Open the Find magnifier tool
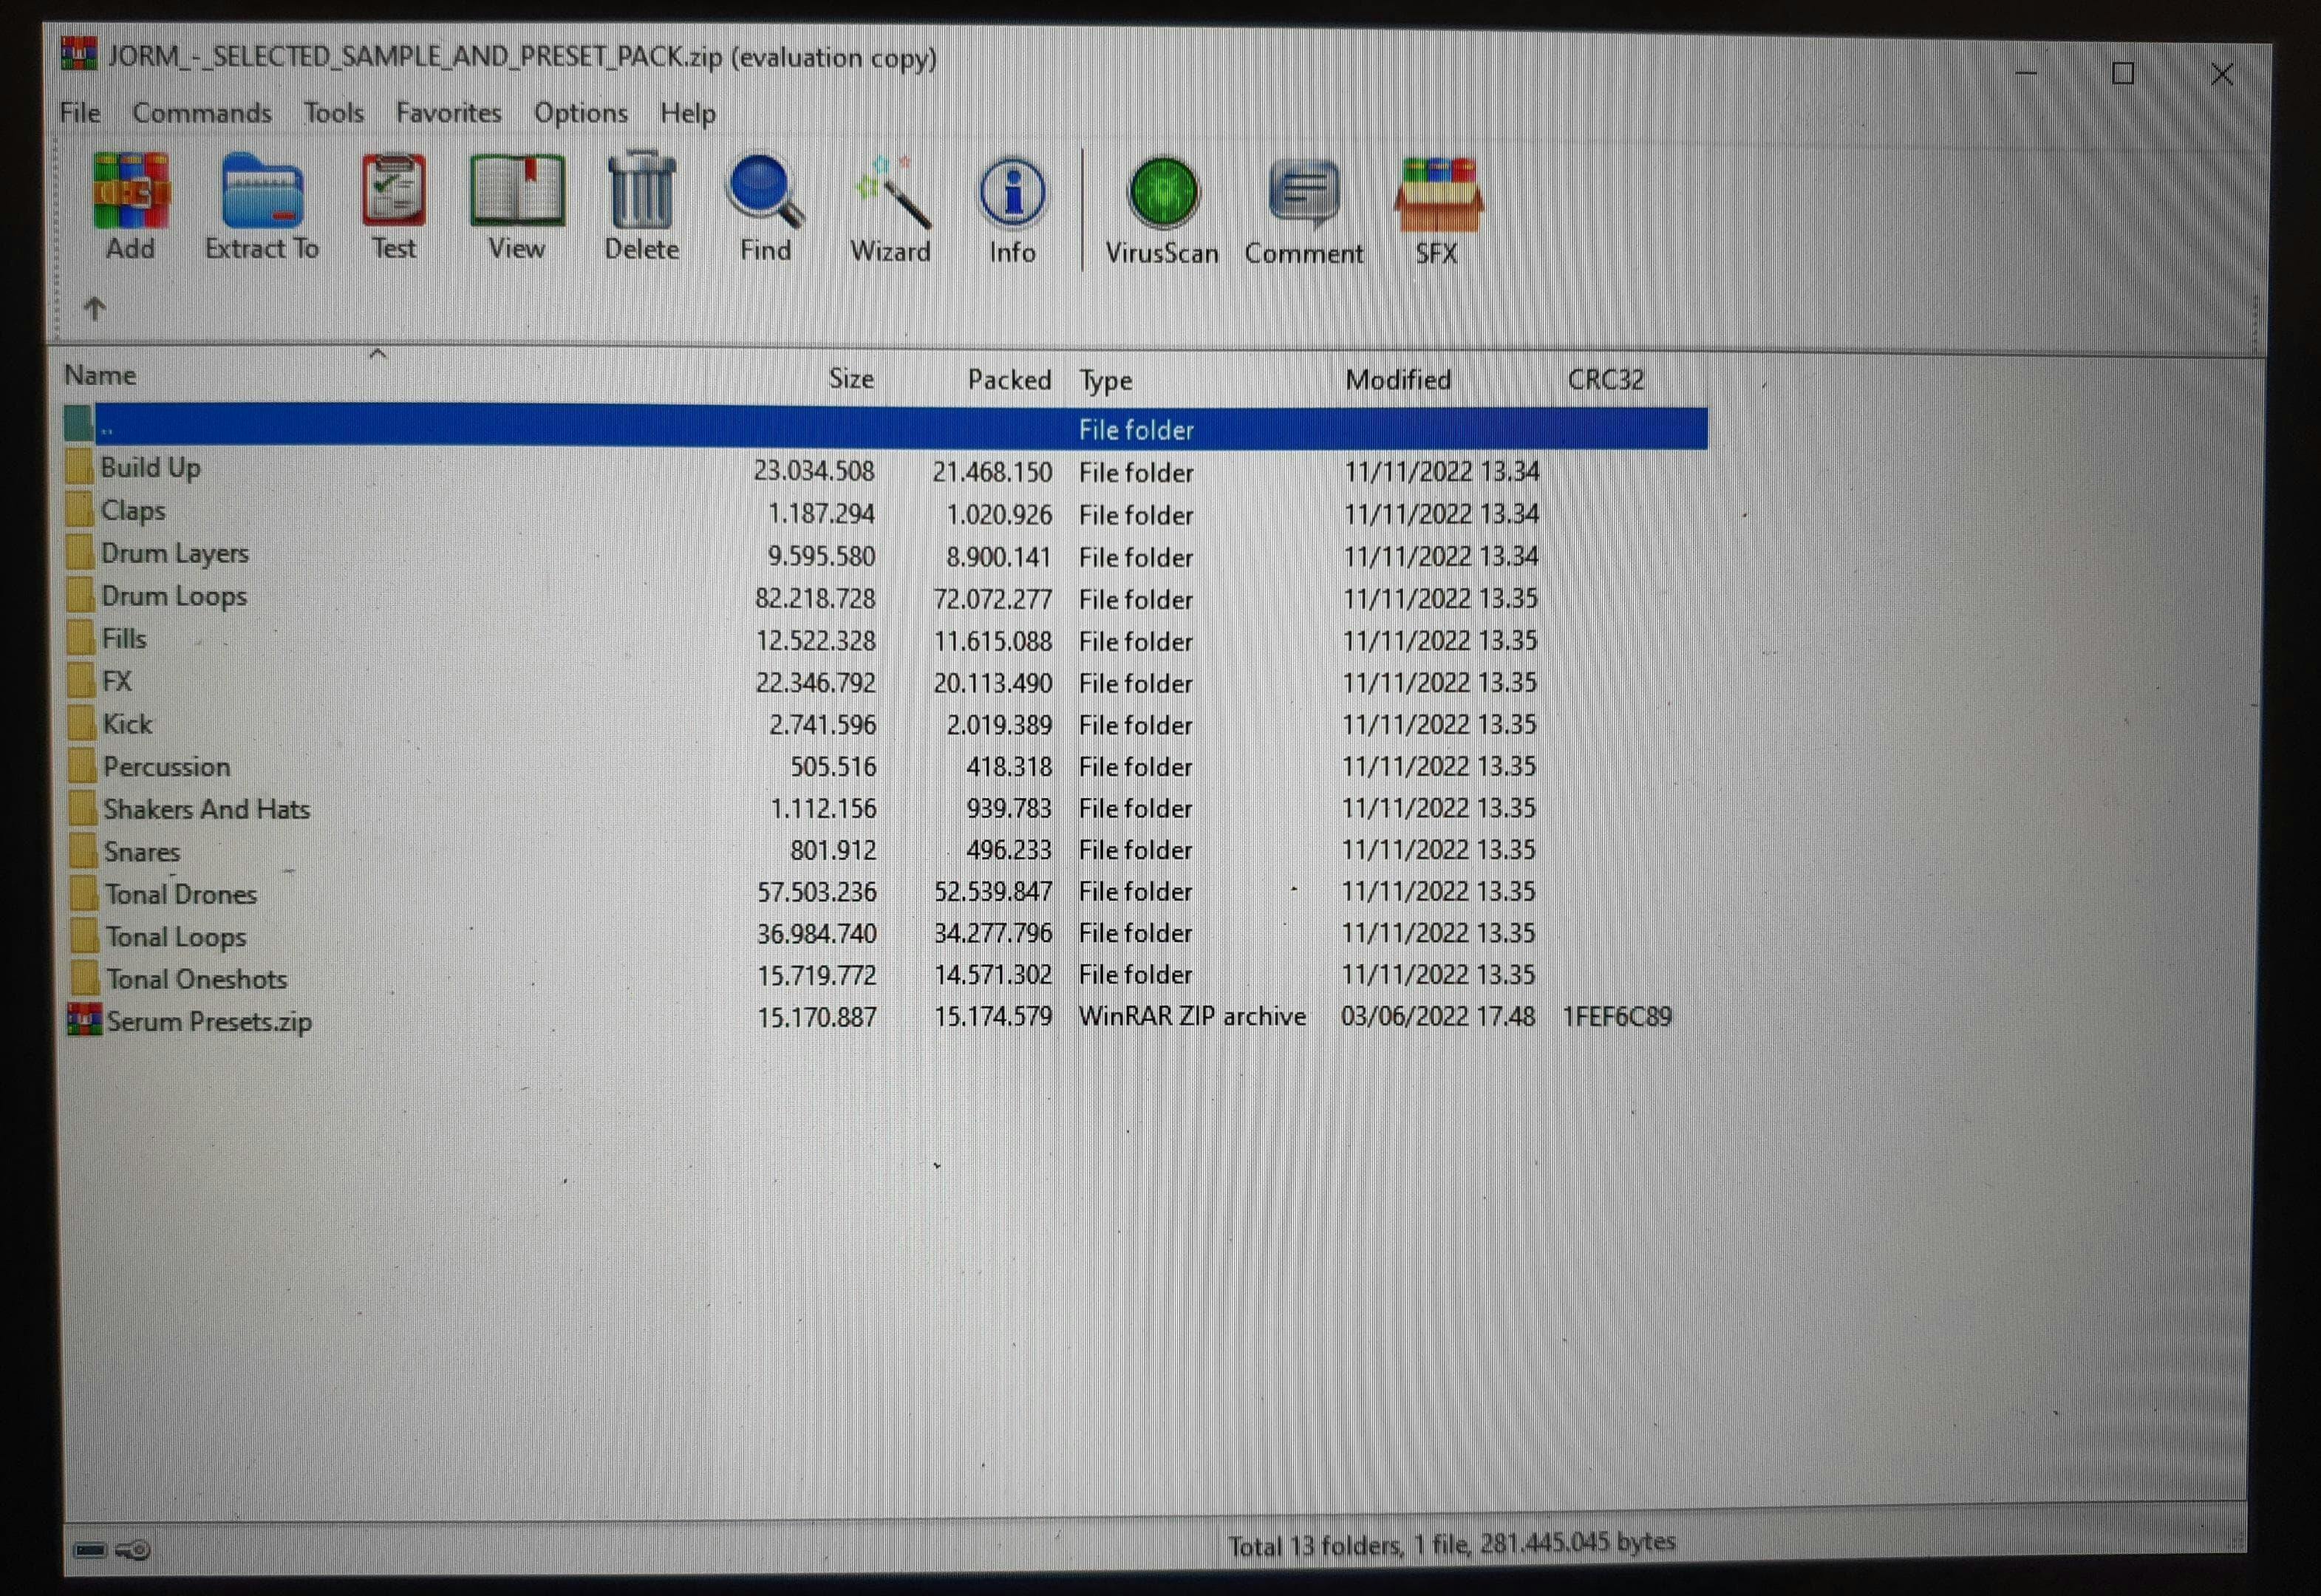 [765, 206]
